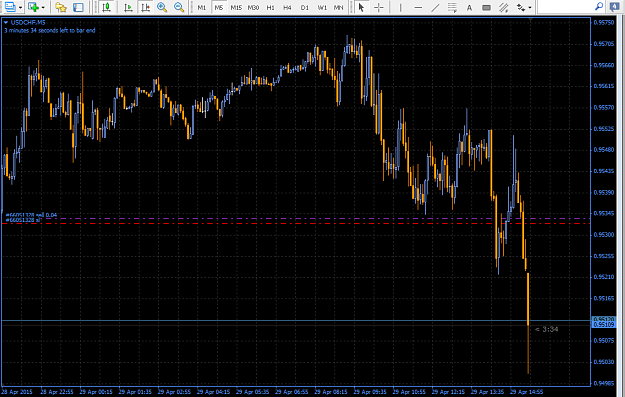This screenshot has height=397, width=625.
Task: Click the Arrows objects icon
Action: (x=520, y=7)
